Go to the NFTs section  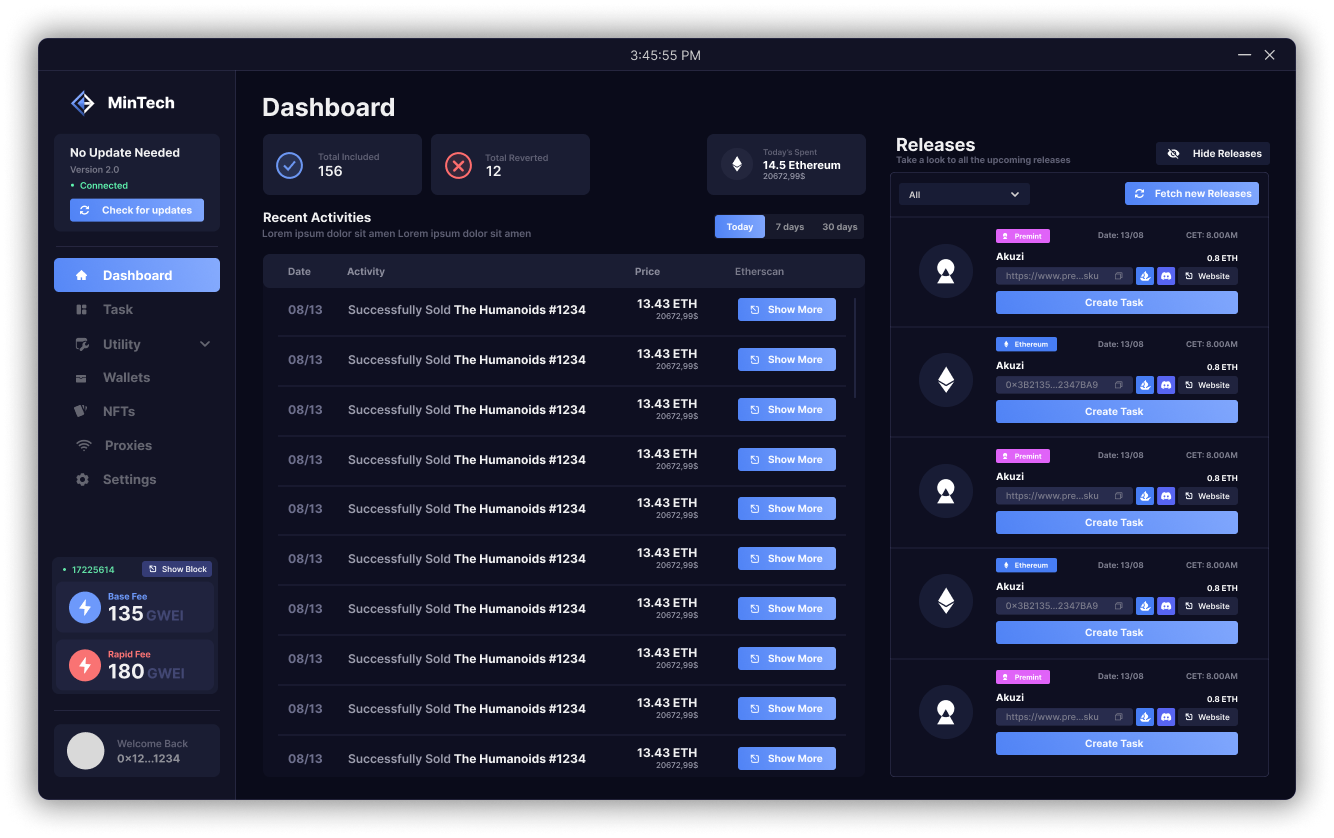(x=118, y=412)
